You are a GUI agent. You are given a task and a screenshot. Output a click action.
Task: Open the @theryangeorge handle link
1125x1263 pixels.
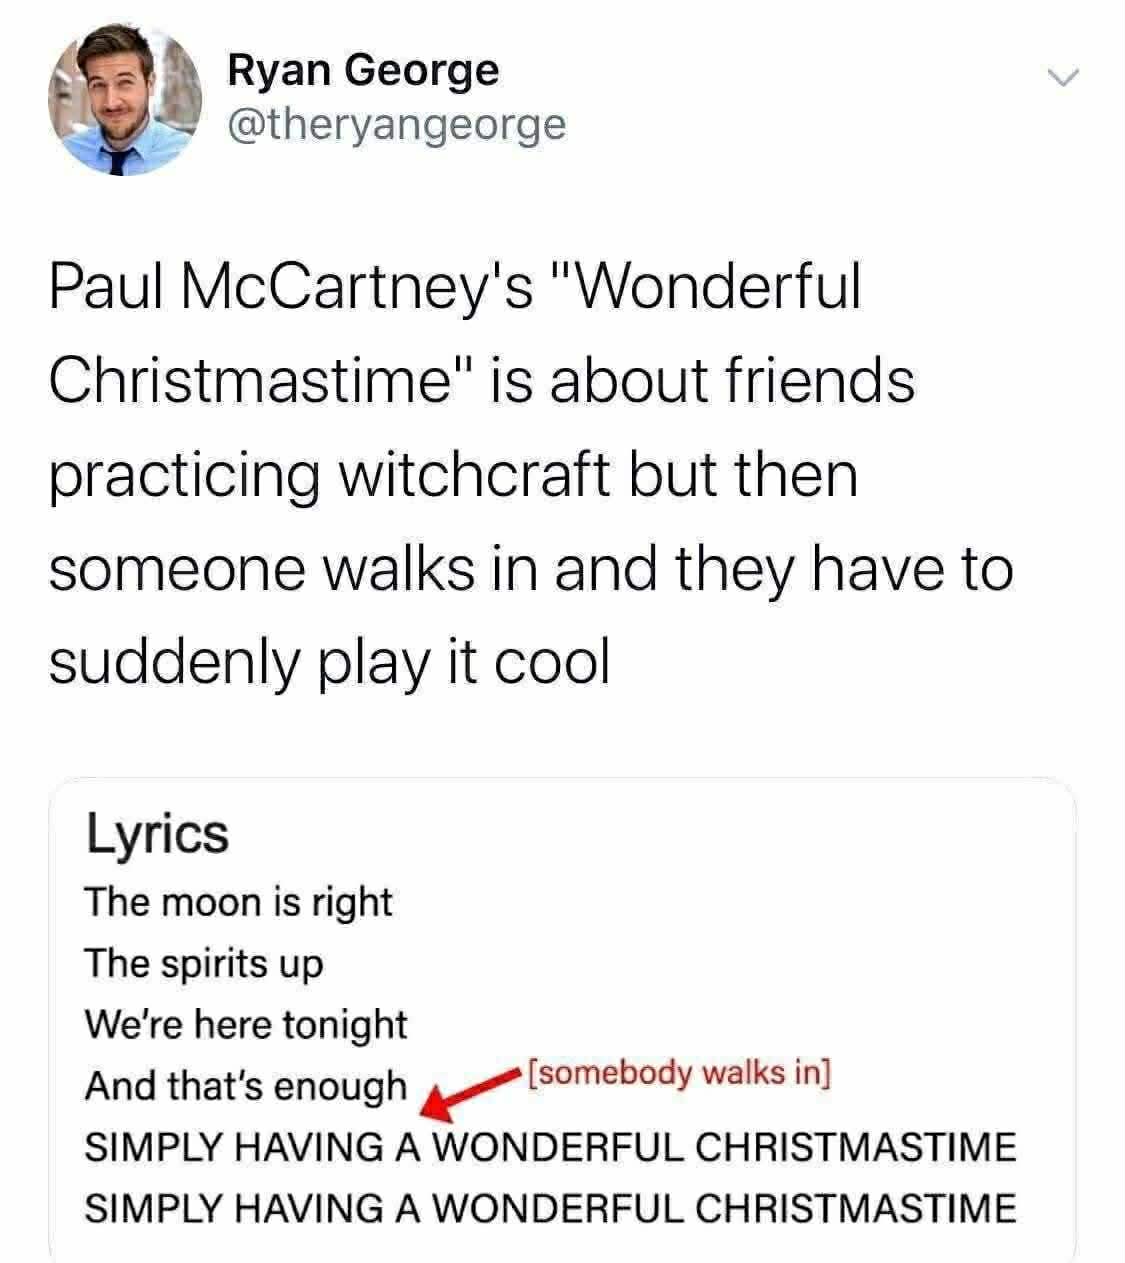click(397, 124)
